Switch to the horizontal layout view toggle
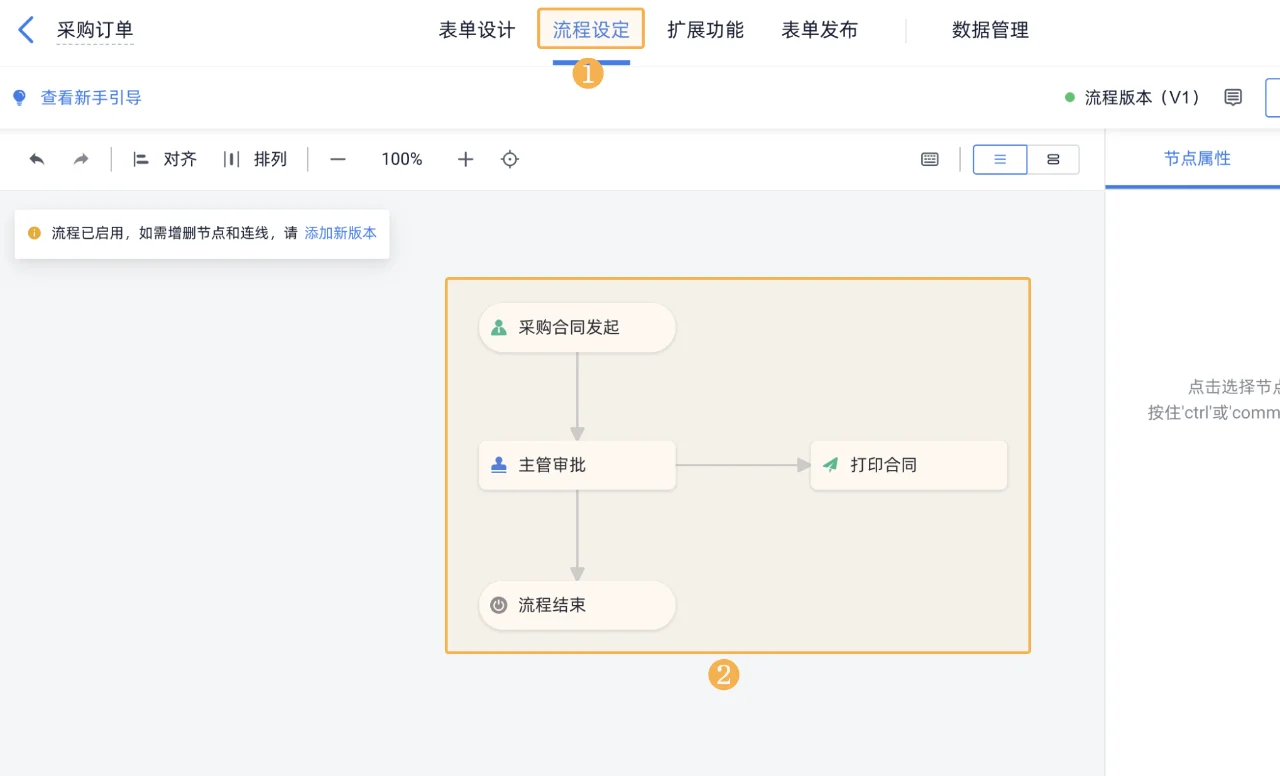 coord(1054,159)
